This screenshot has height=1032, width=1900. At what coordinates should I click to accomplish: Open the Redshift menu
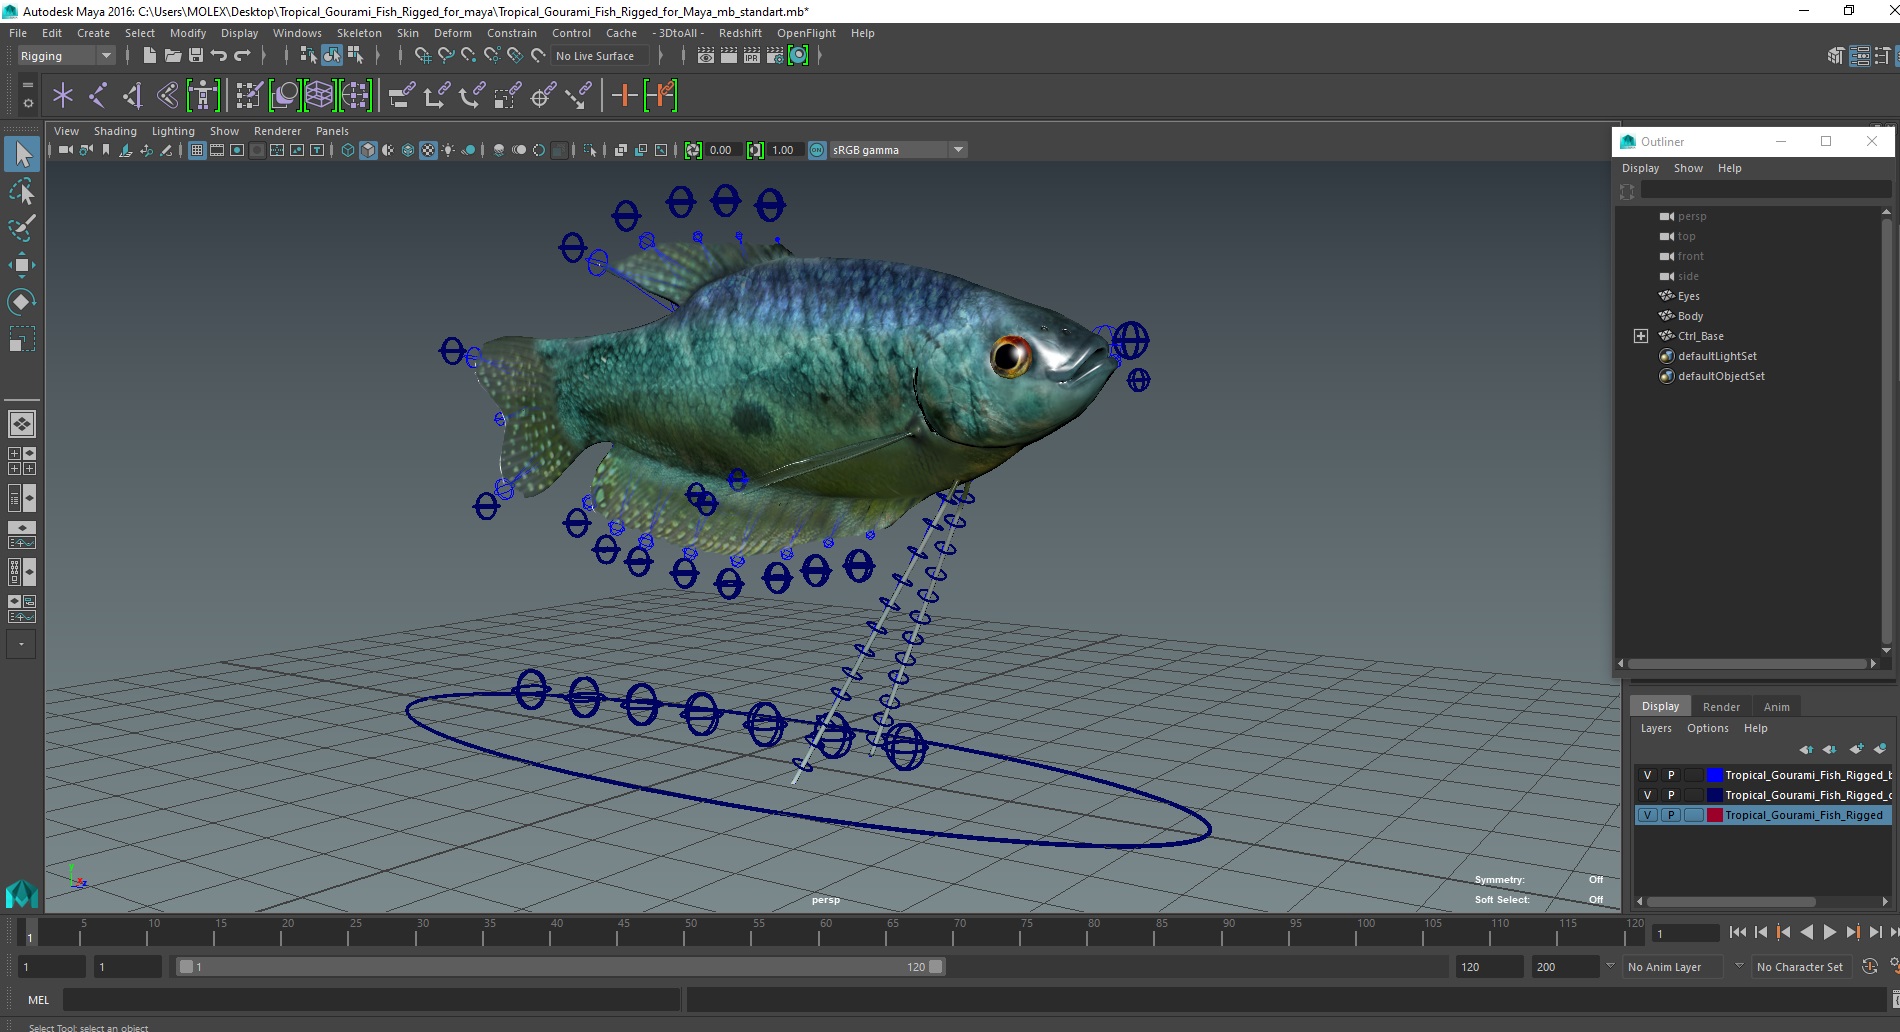[x=740, y=33]
